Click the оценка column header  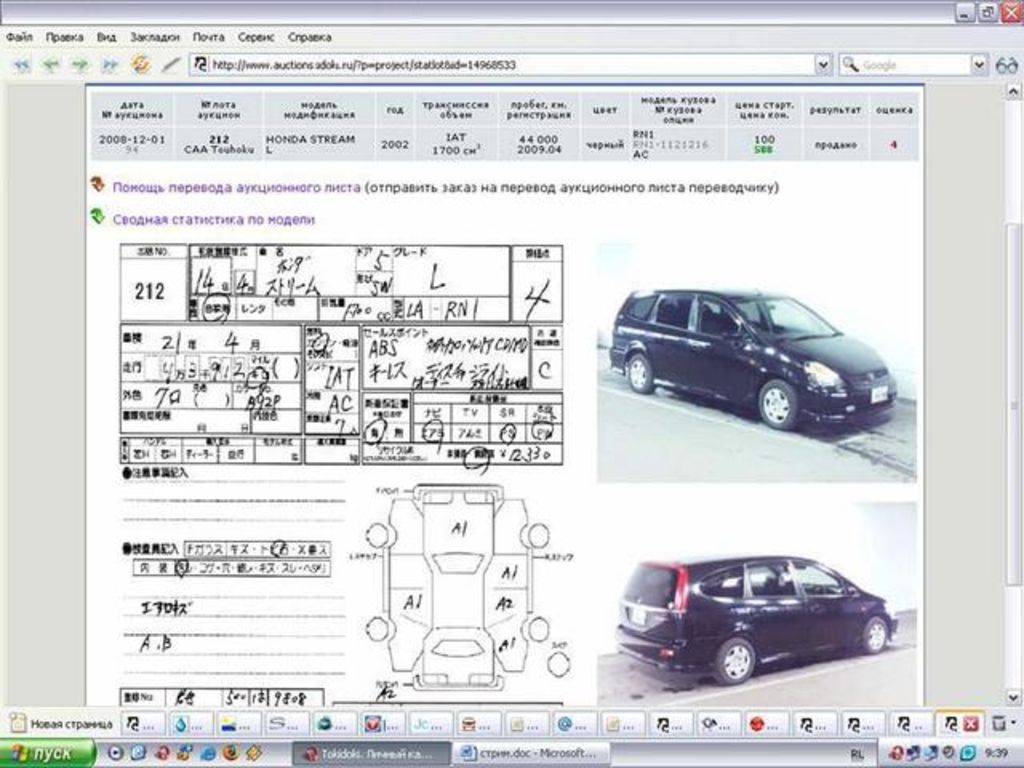tap(894, 110)
